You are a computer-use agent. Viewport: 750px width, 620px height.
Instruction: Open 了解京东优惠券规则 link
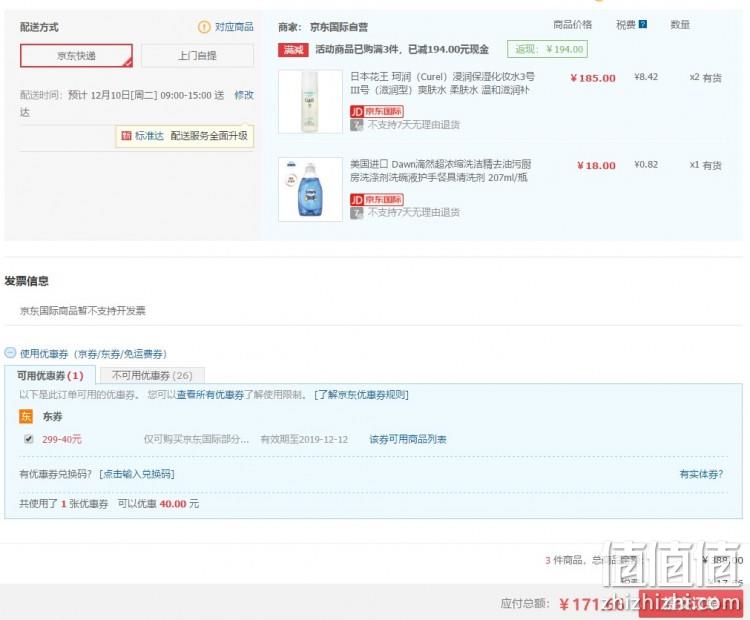(362, 395)
